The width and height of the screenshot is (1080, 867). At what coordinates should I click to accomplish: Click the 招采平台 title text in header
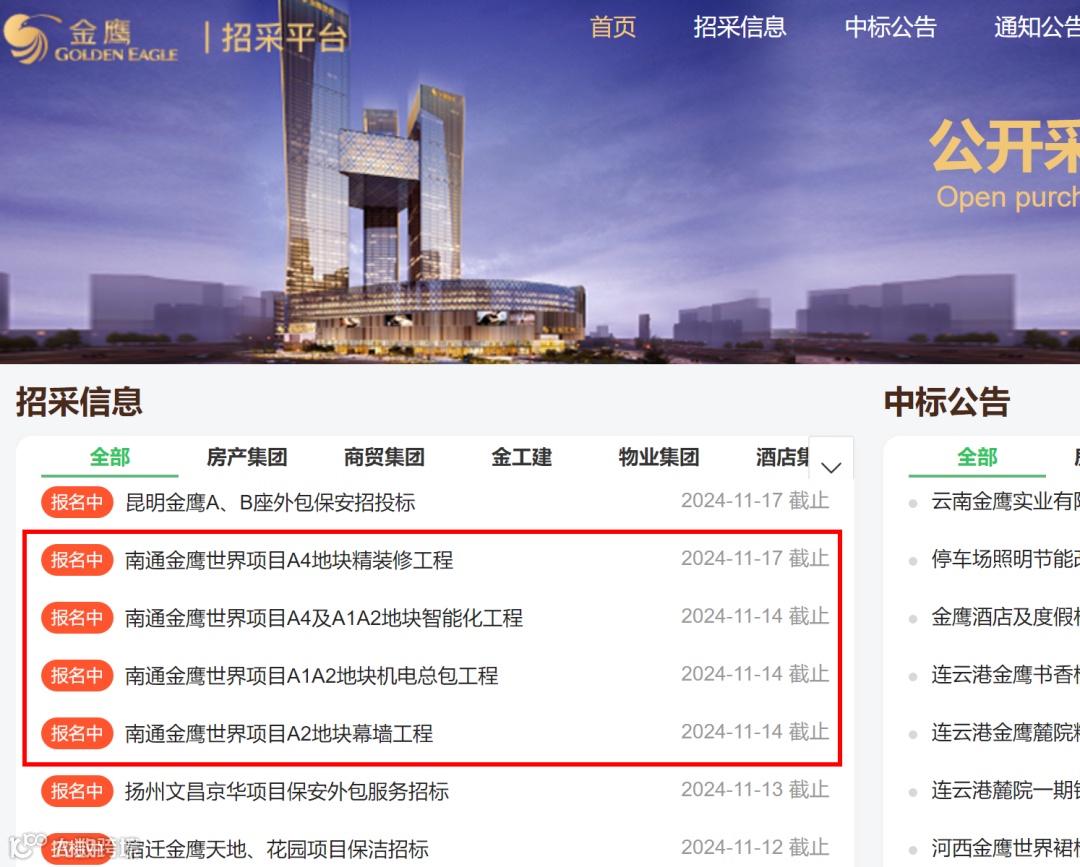click(x=284, y=38)
